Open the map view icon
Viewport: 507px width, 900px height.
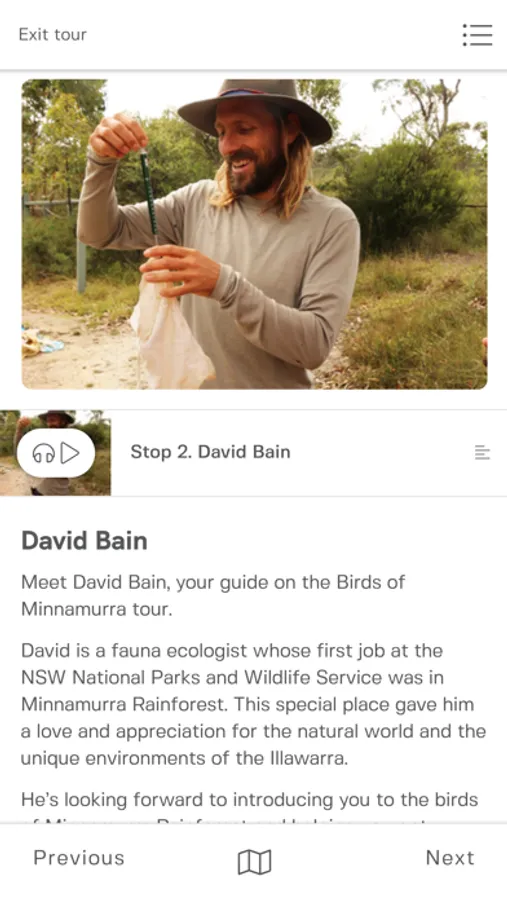[x=254, y=861]
